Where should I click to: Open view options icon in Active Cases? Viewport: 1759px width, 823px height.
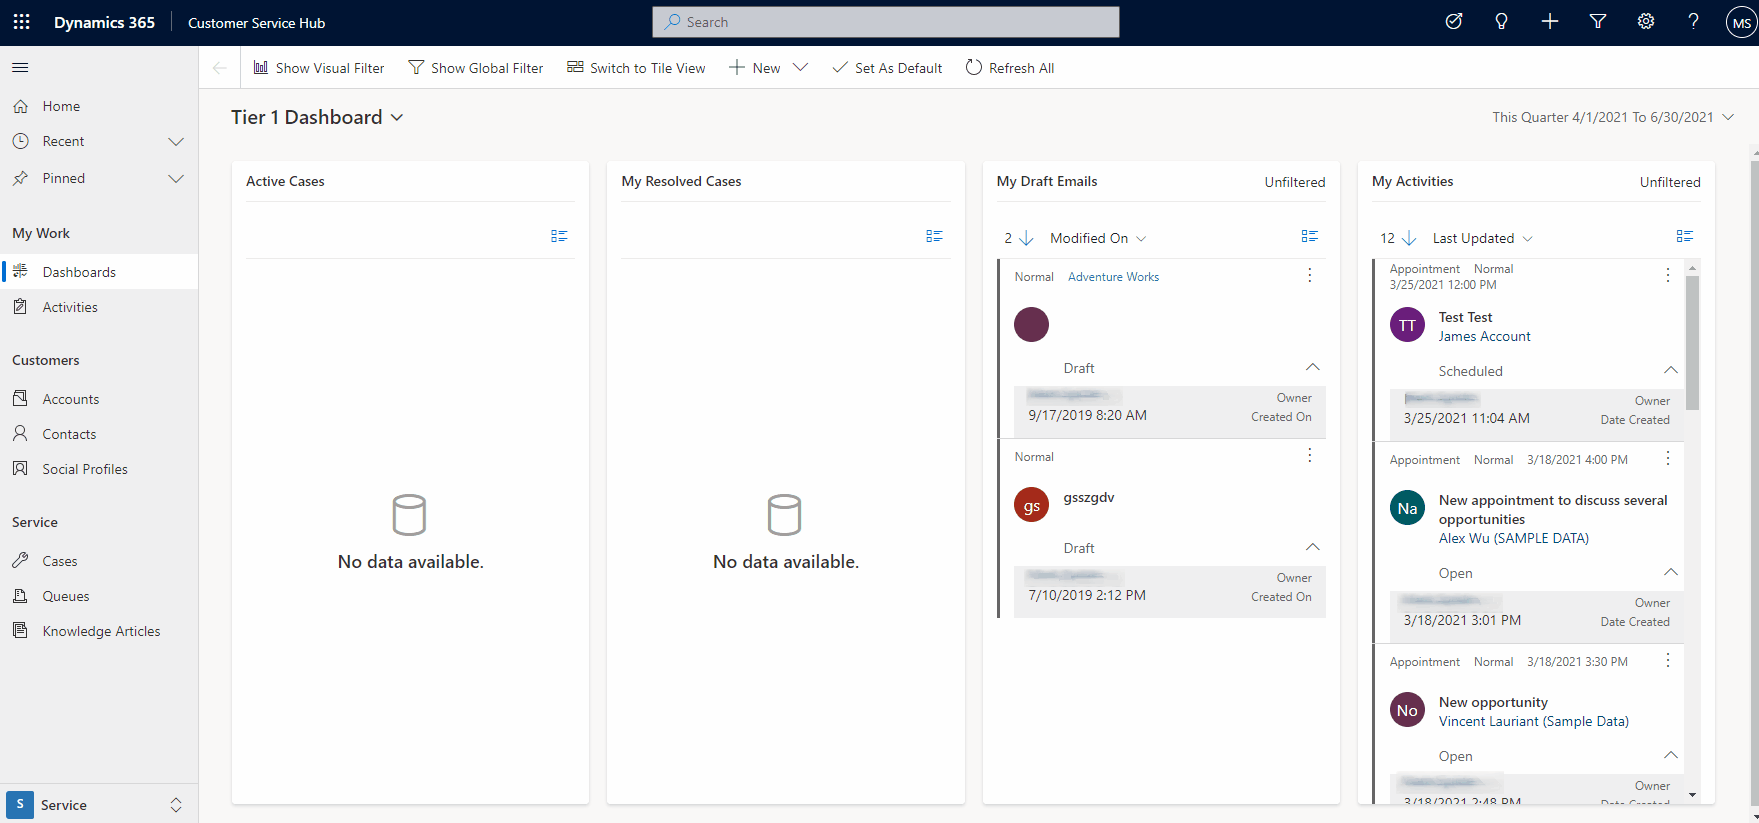(x=559, y=236)
